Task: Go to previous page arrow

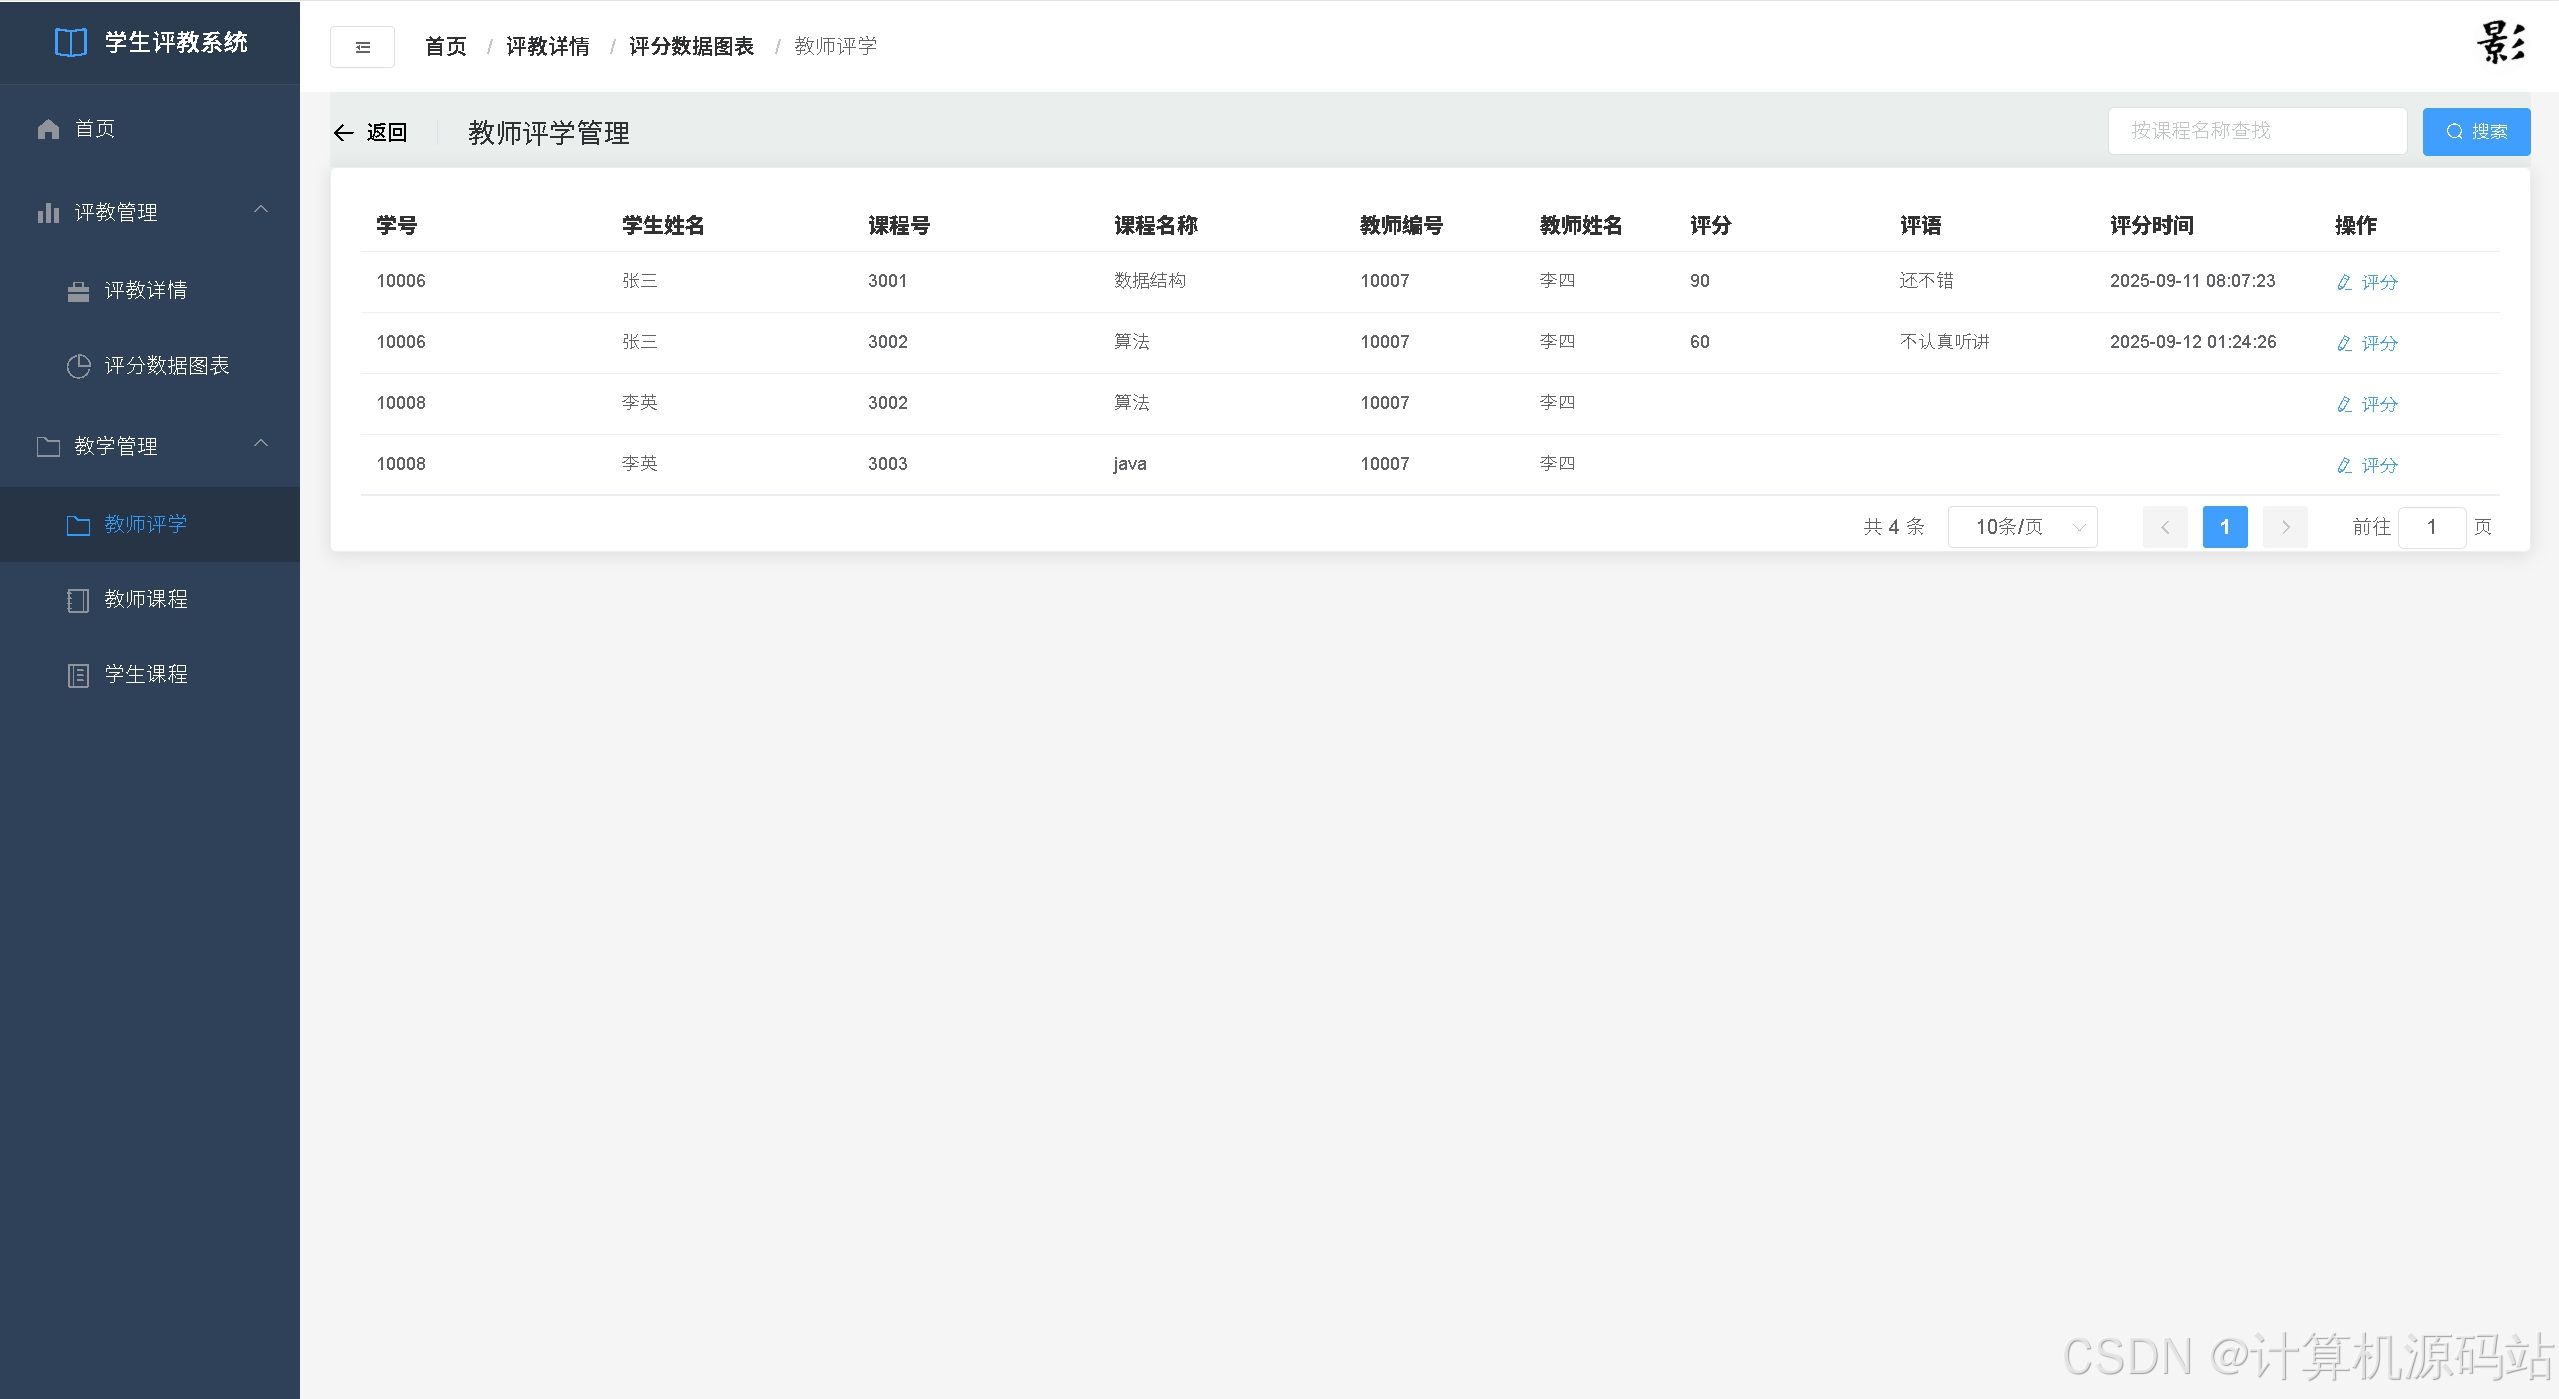Action: pyautogui.click(x=2165, y=527)
